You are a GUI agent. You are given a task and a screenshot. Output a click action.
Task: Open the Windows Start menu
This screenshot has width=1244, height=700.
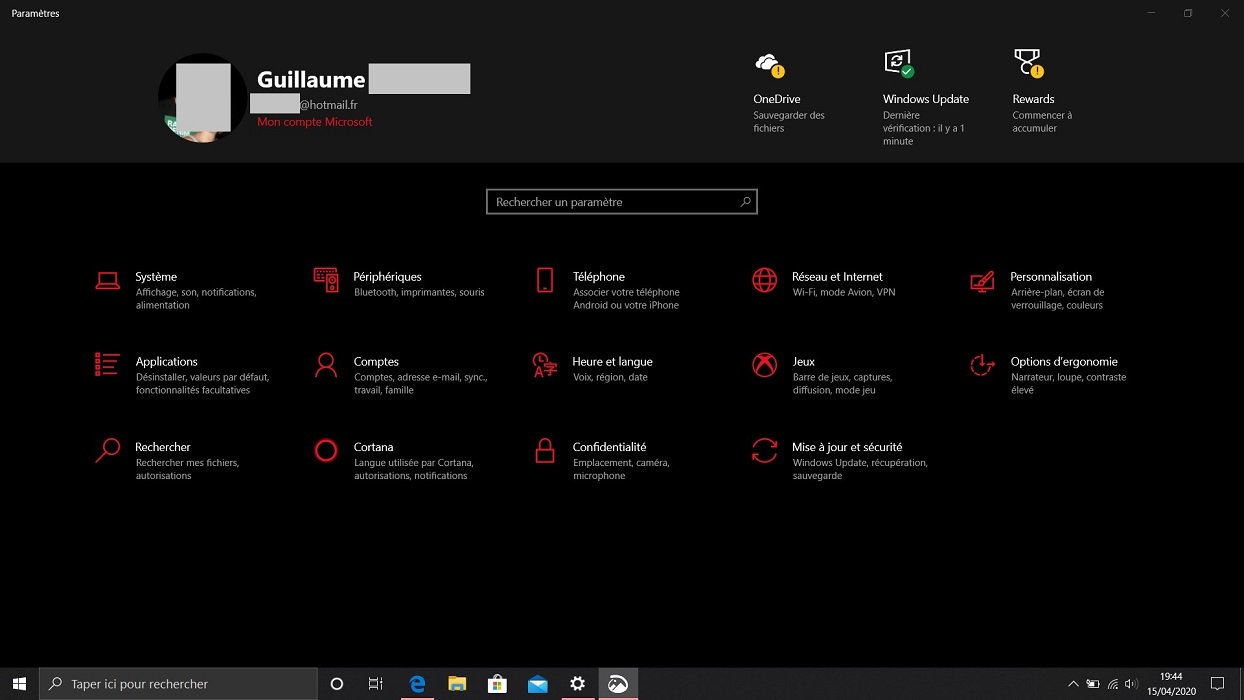tap(19, 684)
